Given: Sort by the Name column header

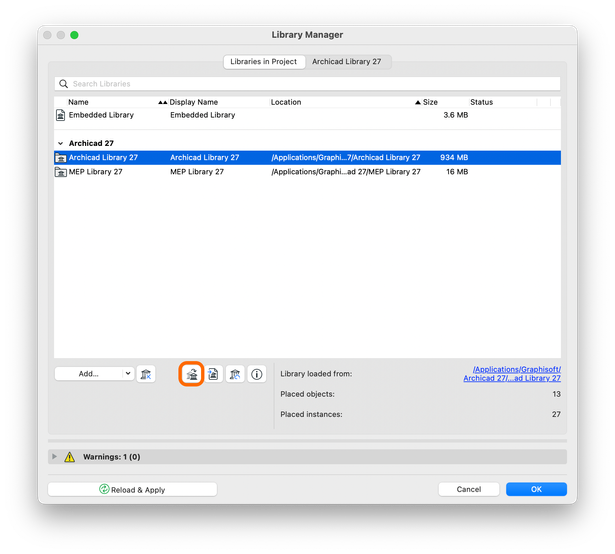Looking at the screenshot, I should pyautogui.click(x=78, y=102).
